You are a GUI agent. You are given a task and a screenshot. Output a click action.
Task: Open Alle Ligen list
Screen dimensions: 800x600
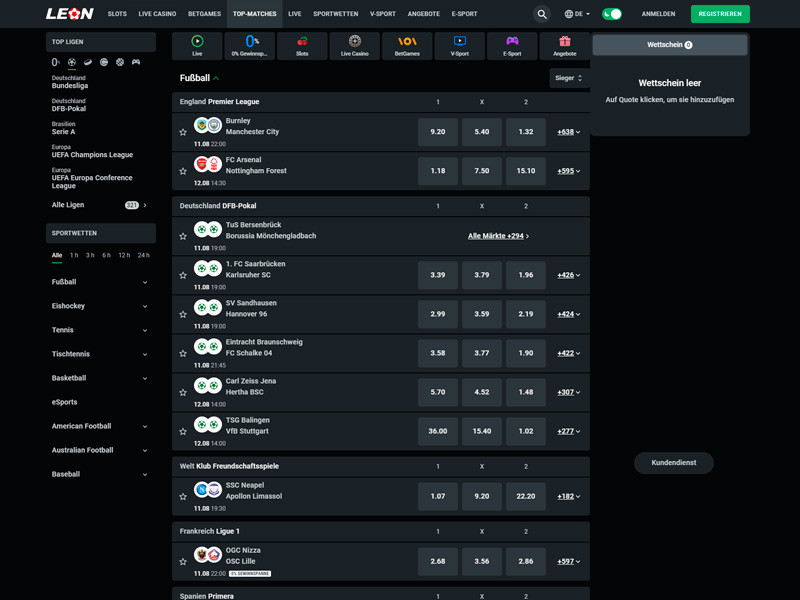(100, 205)
